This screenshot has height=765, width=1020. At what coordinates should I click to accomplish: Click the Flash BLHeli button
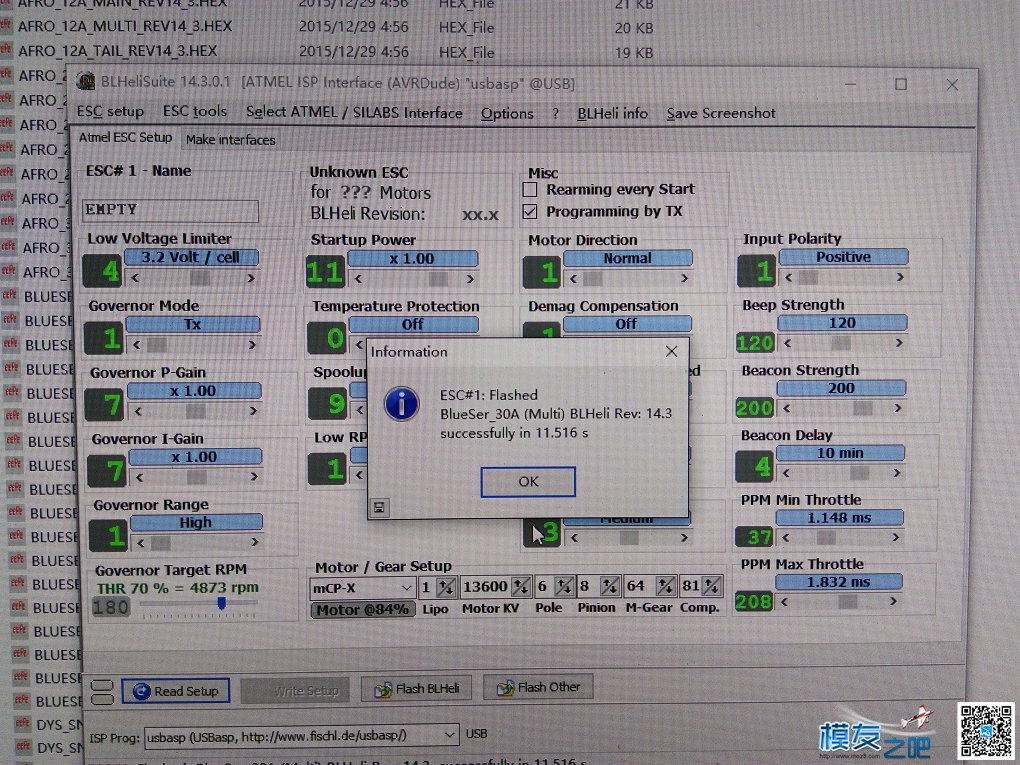[x=417, y=688]
